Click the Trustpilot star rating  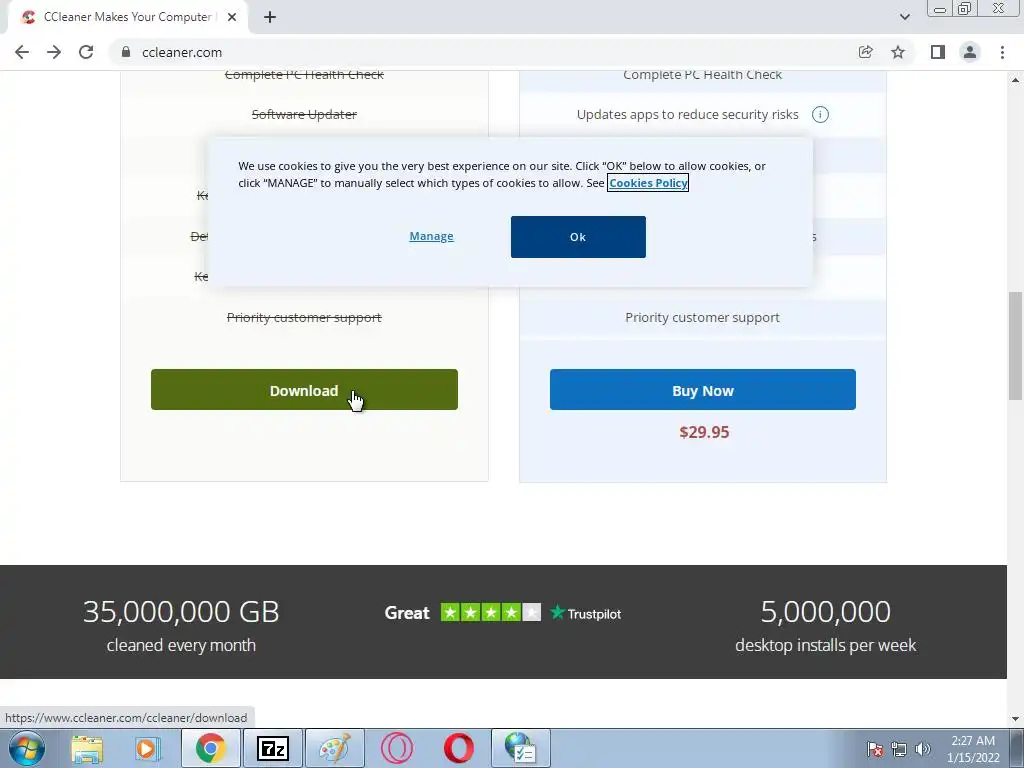pyautogui.click(x=491, y=613)
